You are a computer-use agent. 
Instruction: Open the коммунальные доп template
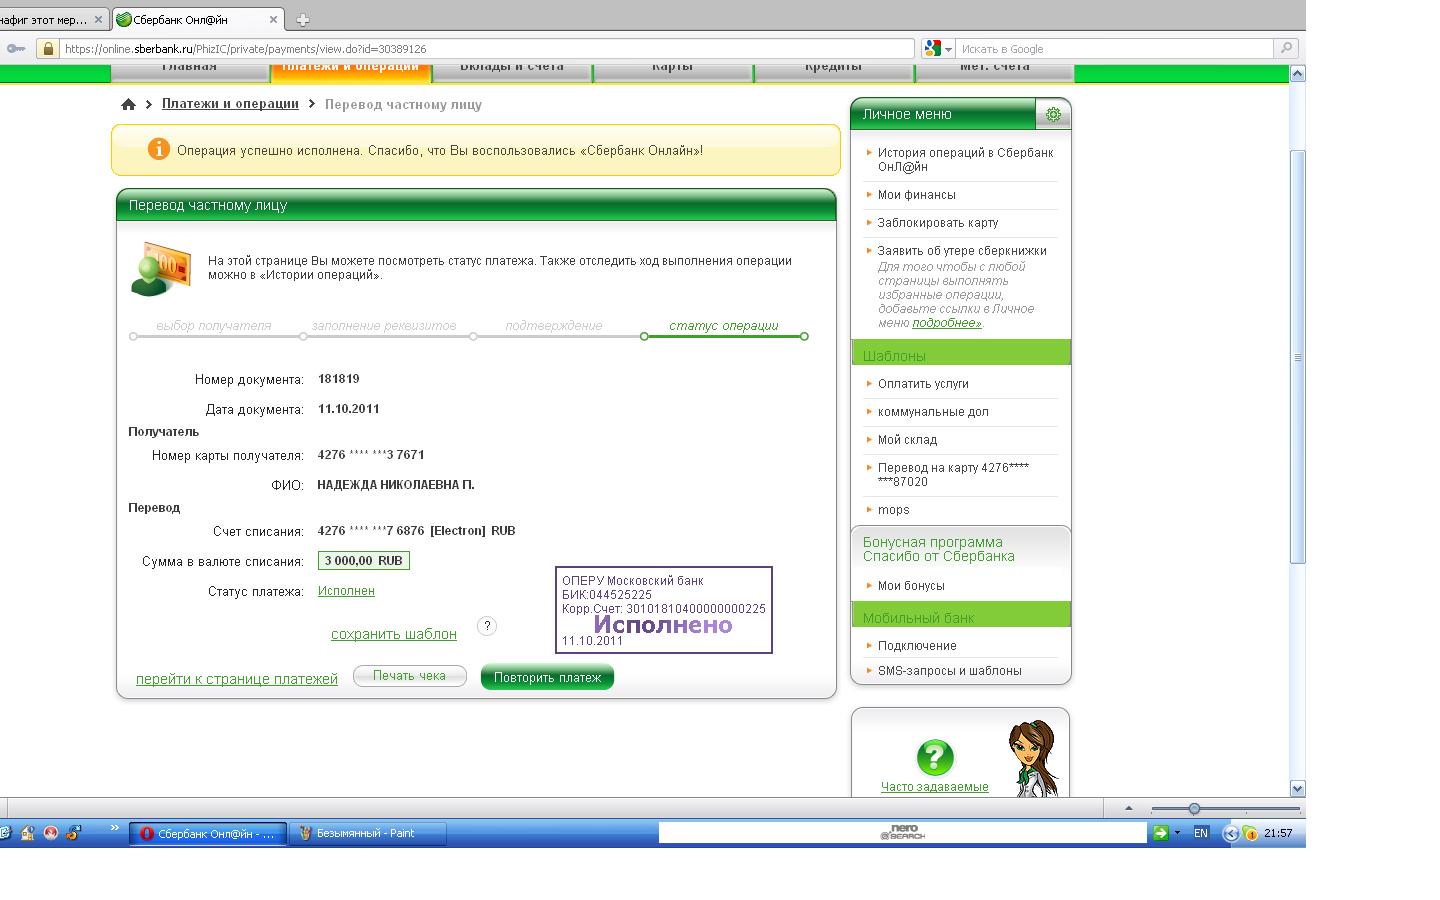(933, 412)
